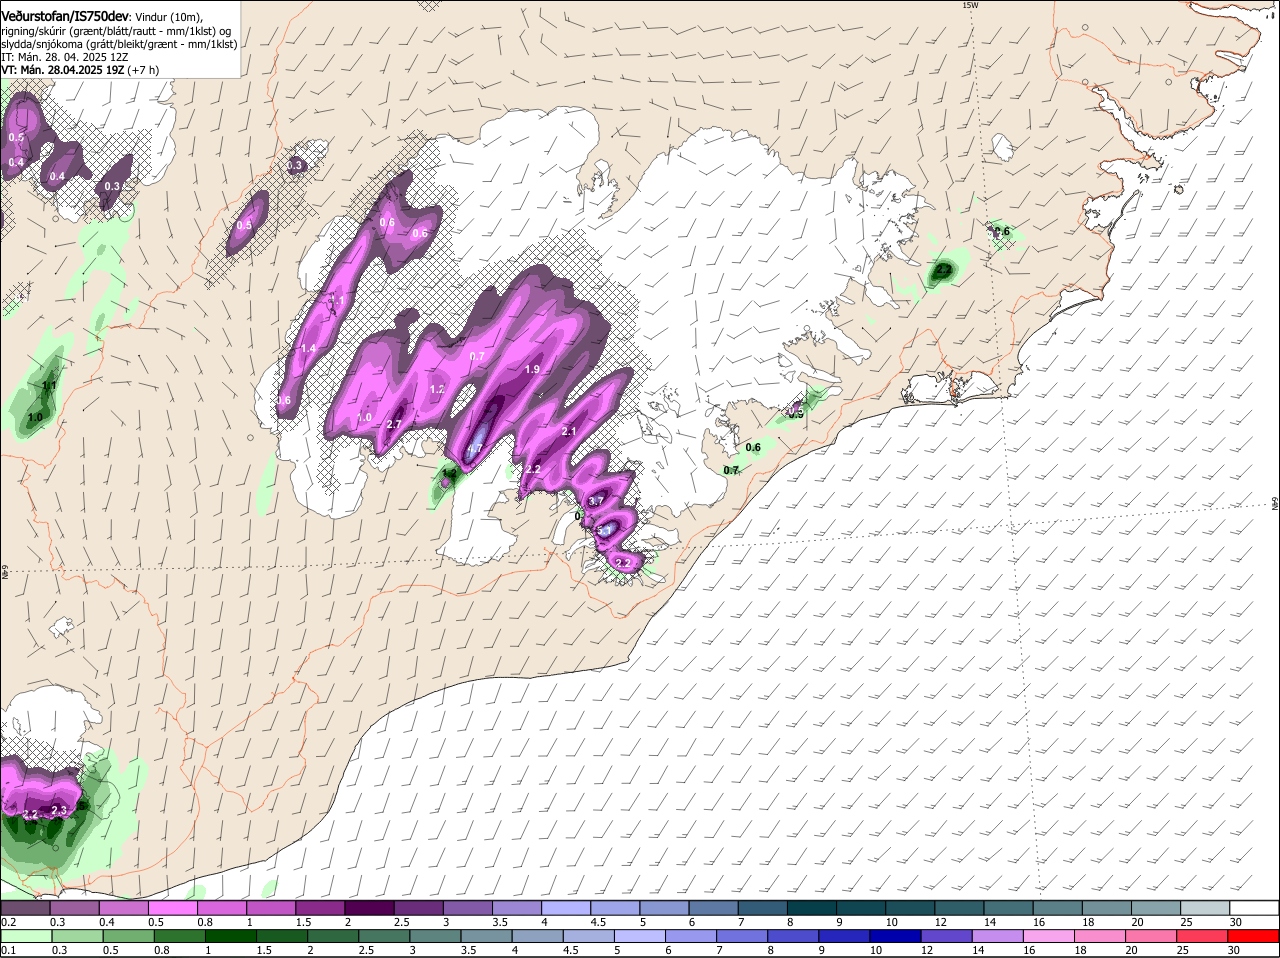
Task: Click the medium blue rain swatch between 7 and 8
Action: point(744,935)
